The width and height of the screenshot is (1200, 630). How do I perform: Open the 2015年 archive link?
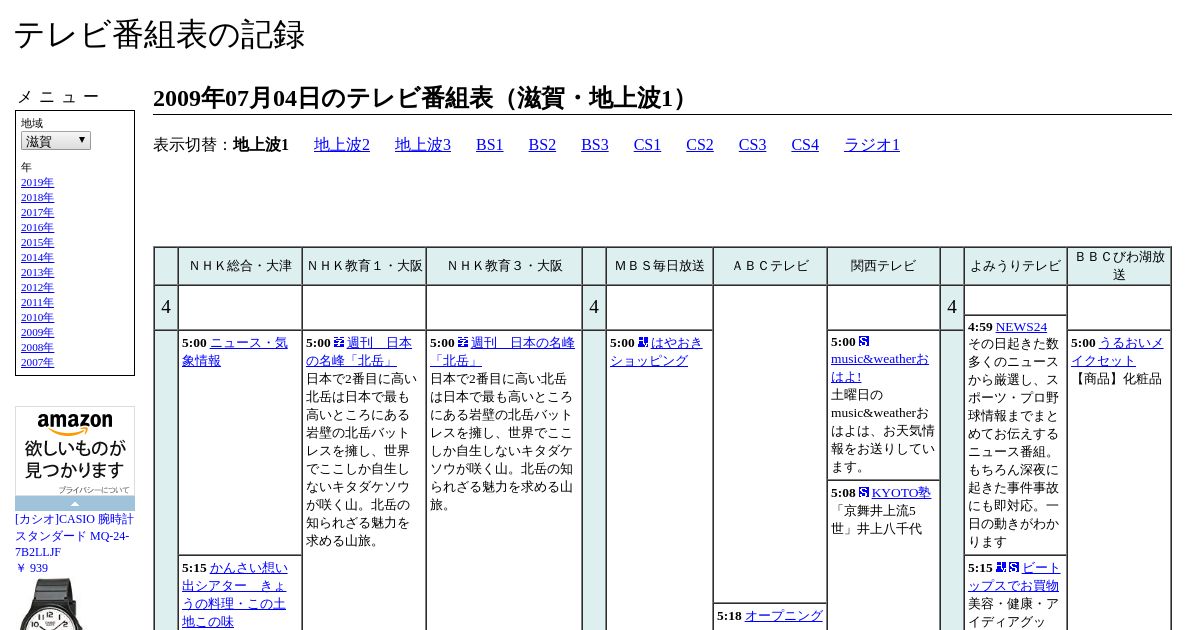click(x=37, y=242)
